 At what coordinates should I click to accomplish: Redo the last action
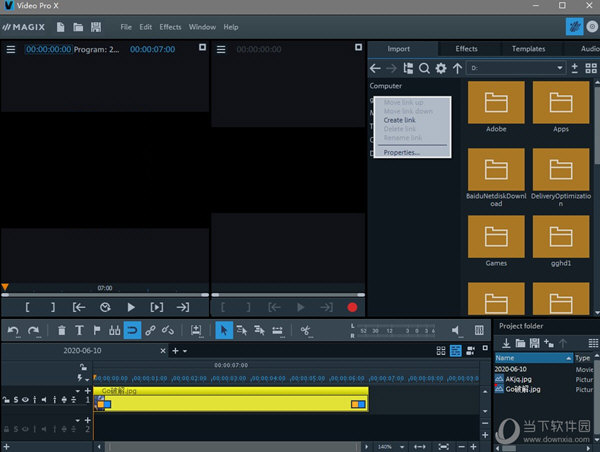coord(33,330)
